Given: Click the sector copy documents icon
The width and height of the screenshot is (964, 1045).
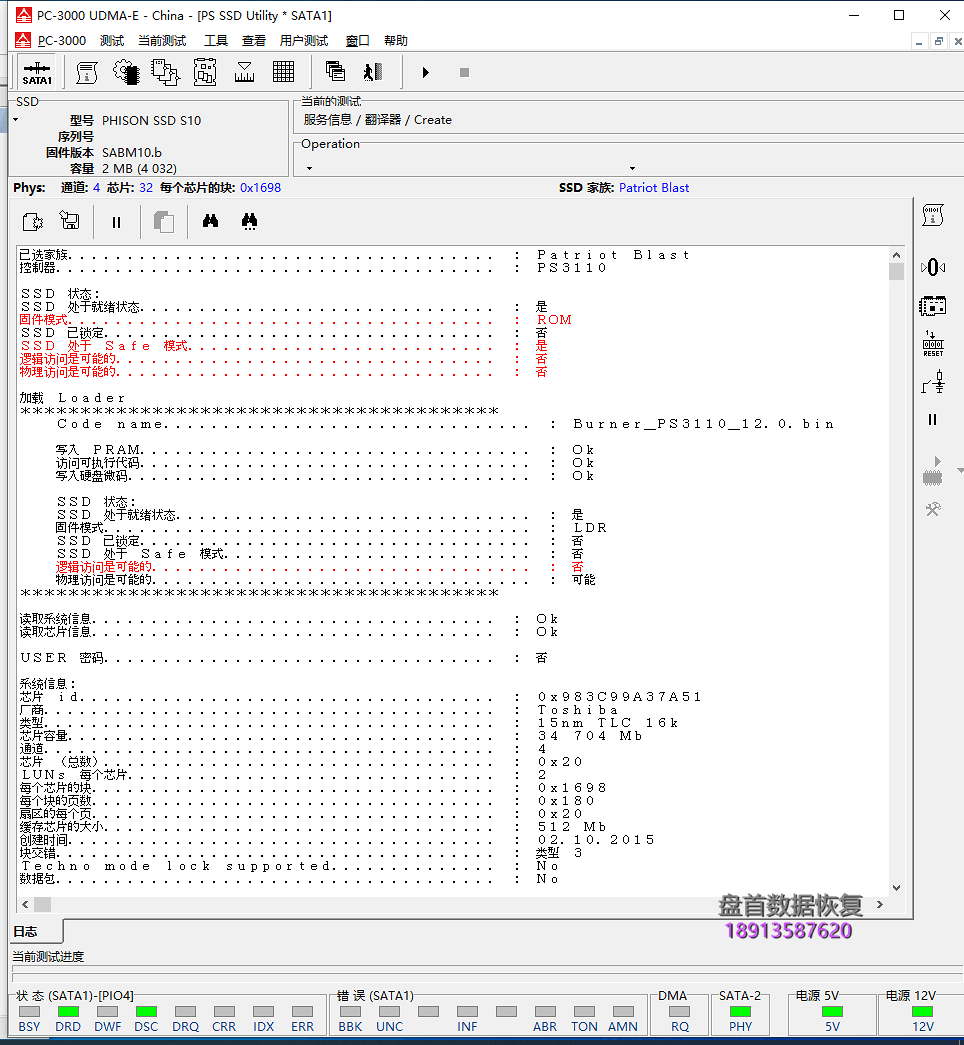Looking at the screenshot, I should pos(165,73).
